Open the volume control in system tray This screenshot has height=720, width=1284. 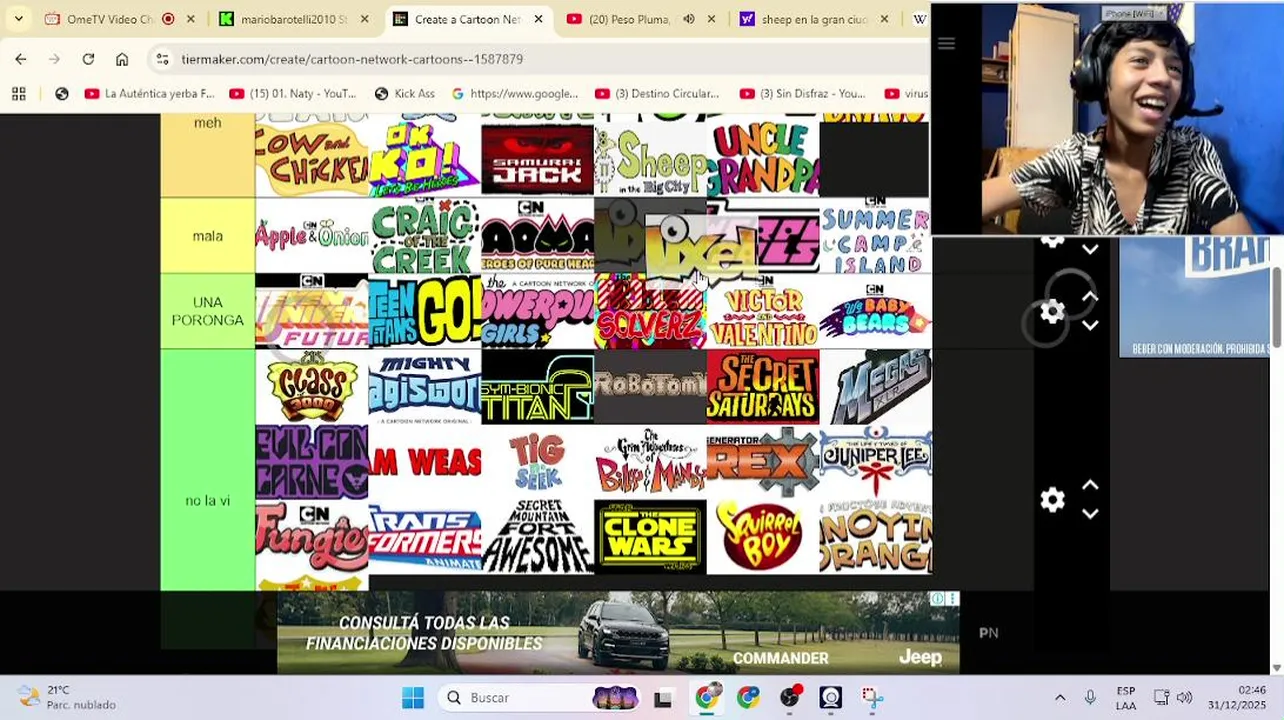click(x=1185, y=697)
